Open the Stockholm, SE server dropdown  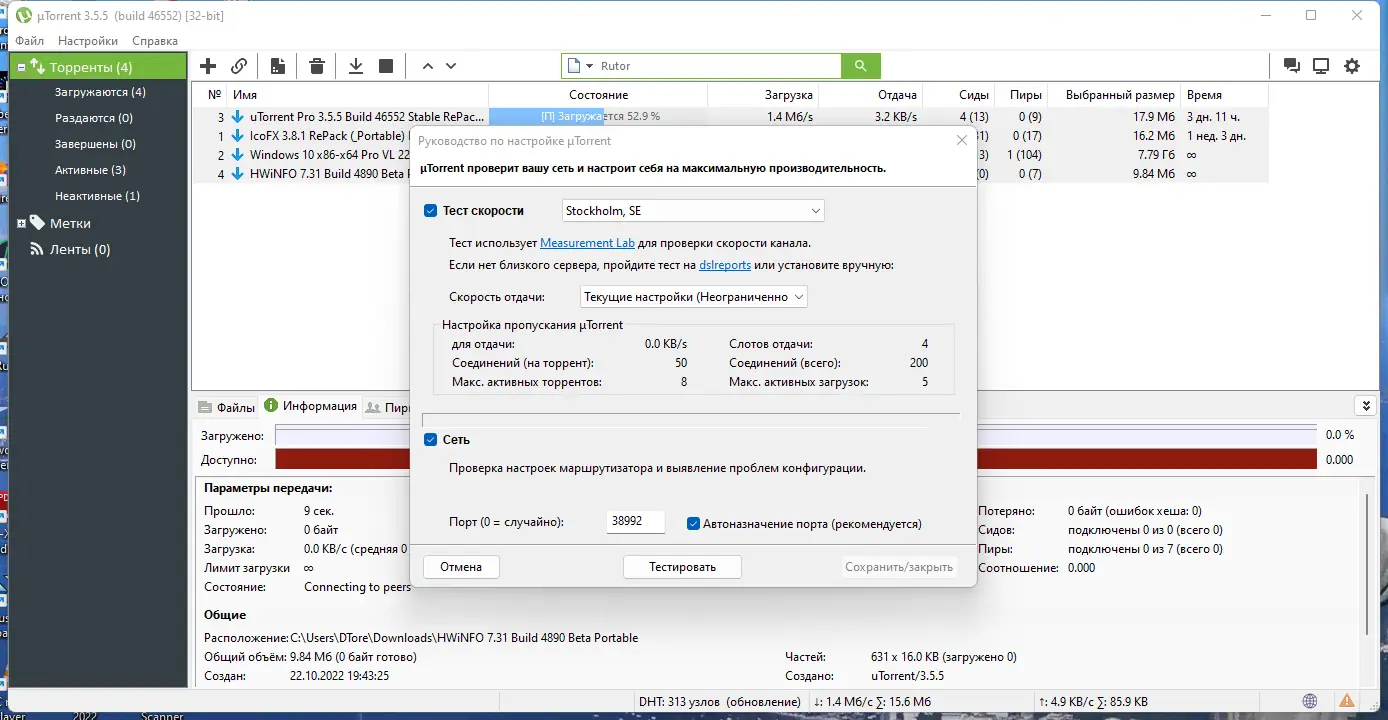coord(692,211)
